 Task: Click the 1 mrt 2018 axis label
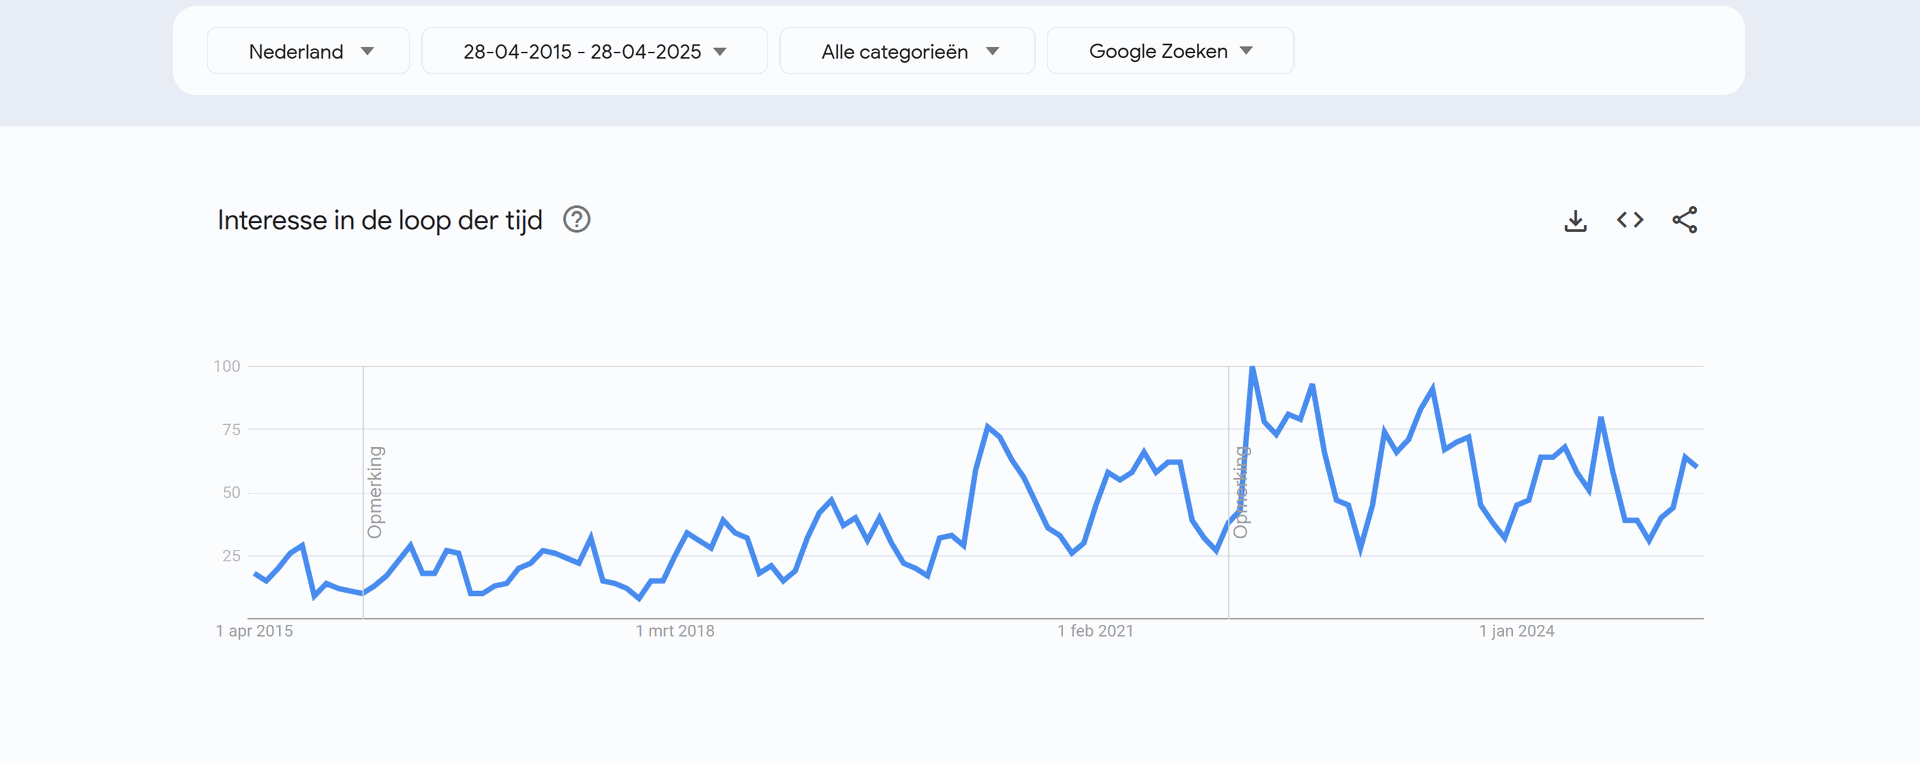pos(675,631)
